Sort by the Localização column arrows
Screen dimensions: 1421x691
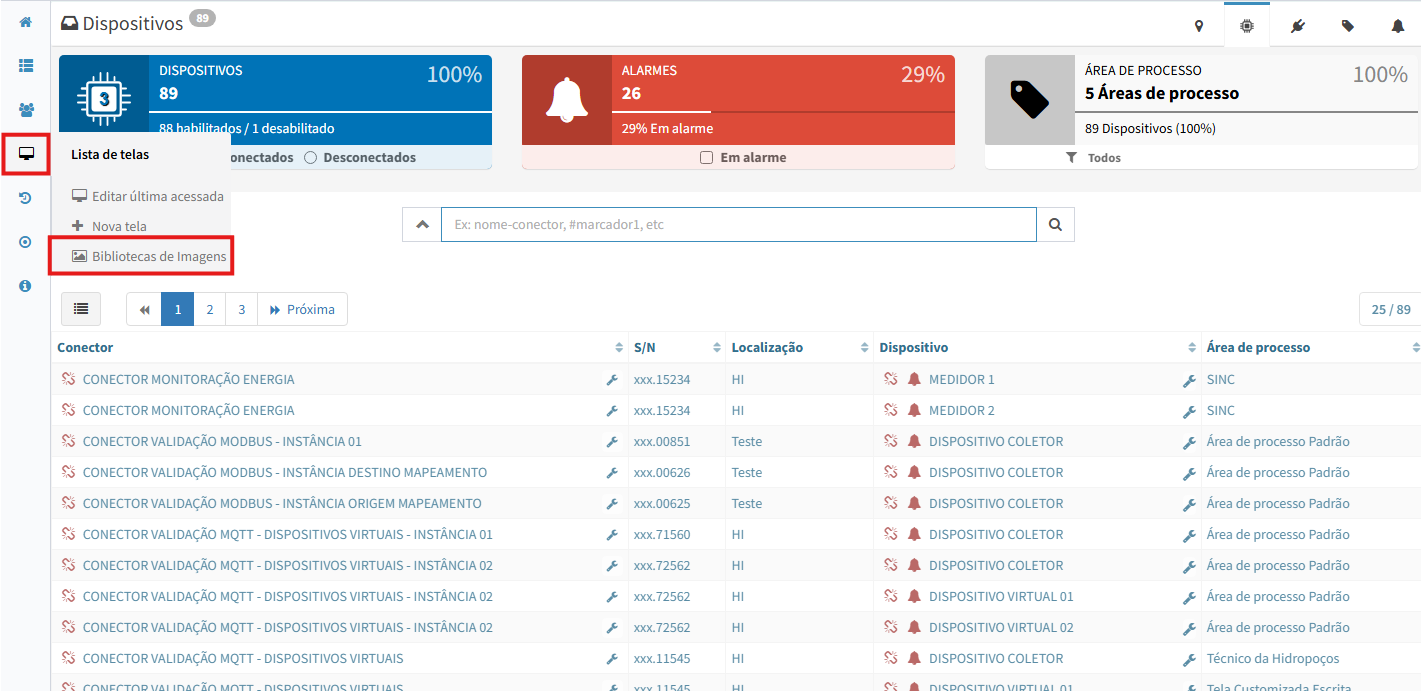(864, 348)
